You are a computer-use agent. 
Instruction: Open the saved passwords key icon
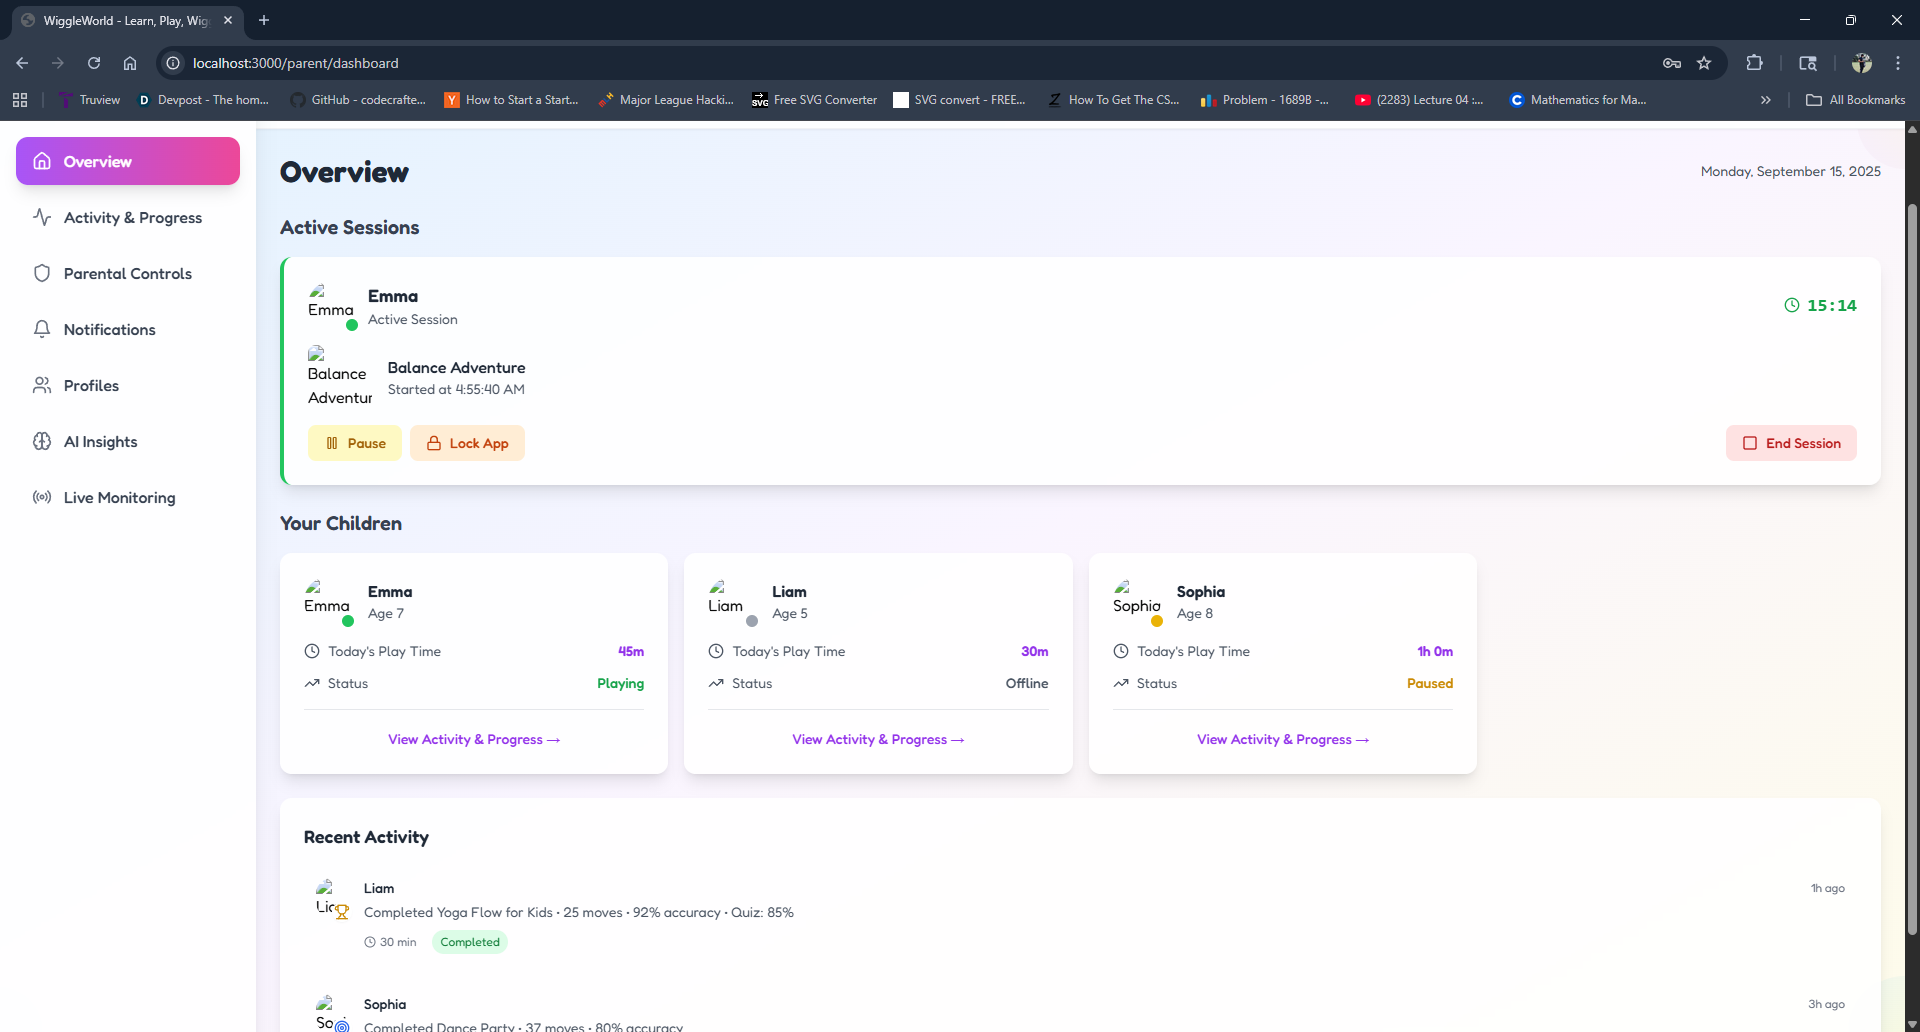[x=1672, y=63]
